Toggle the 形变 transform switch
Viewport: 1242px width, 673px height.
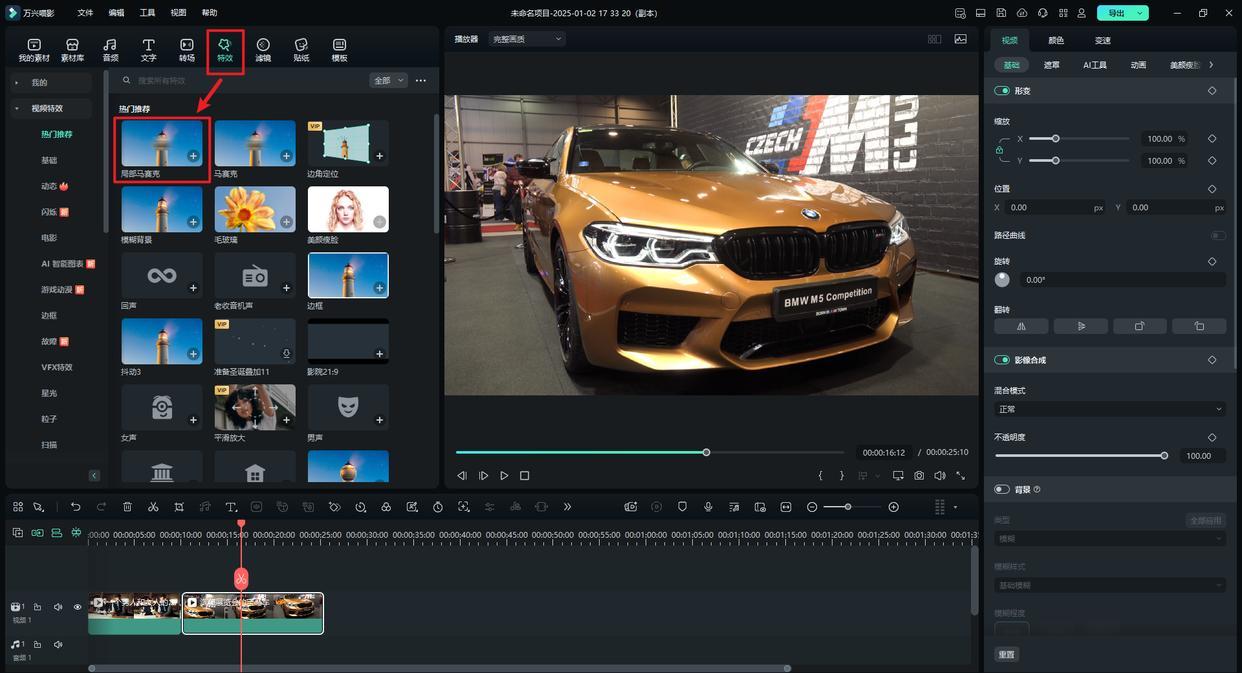pos(1001,91)
